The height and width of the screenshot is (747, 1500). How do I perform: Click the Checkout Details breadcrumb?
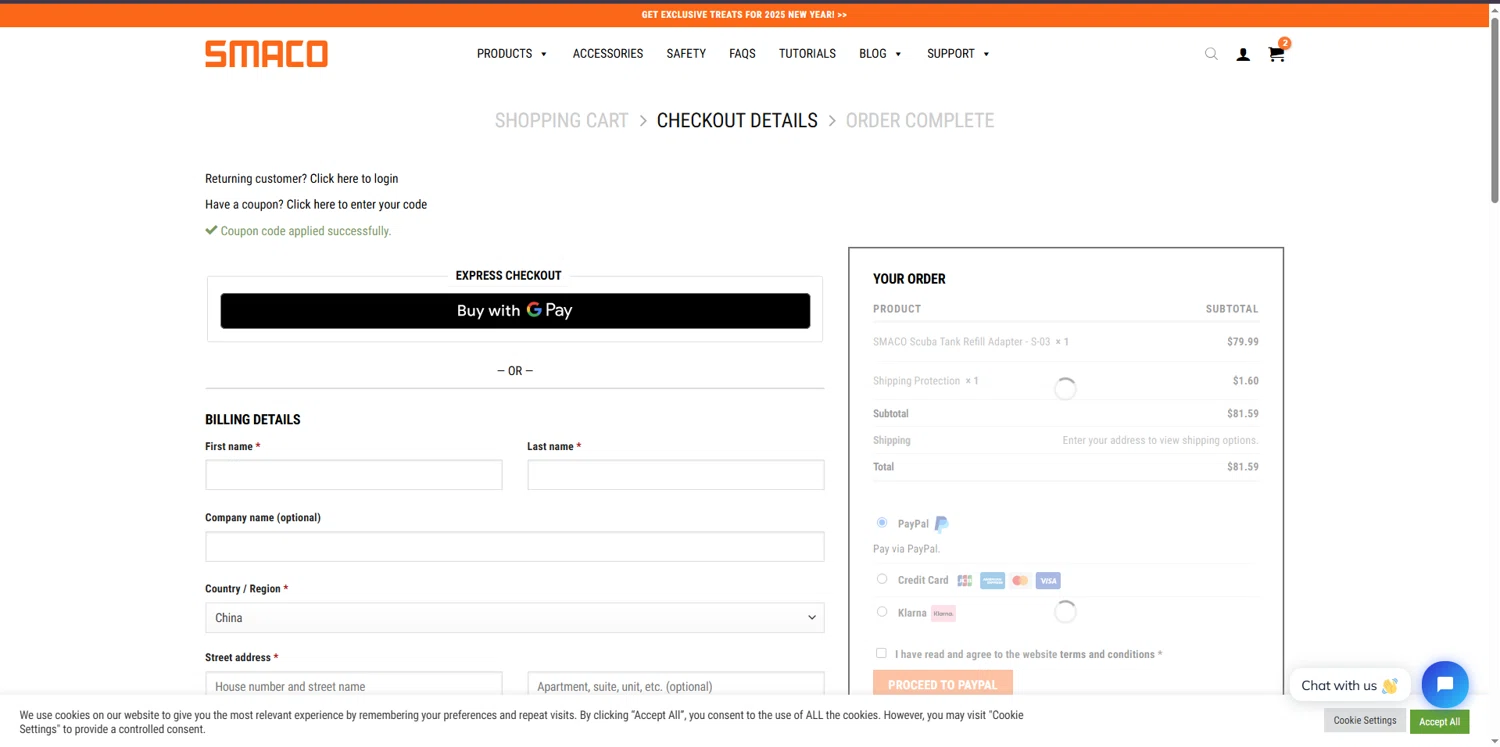(737, 121)
